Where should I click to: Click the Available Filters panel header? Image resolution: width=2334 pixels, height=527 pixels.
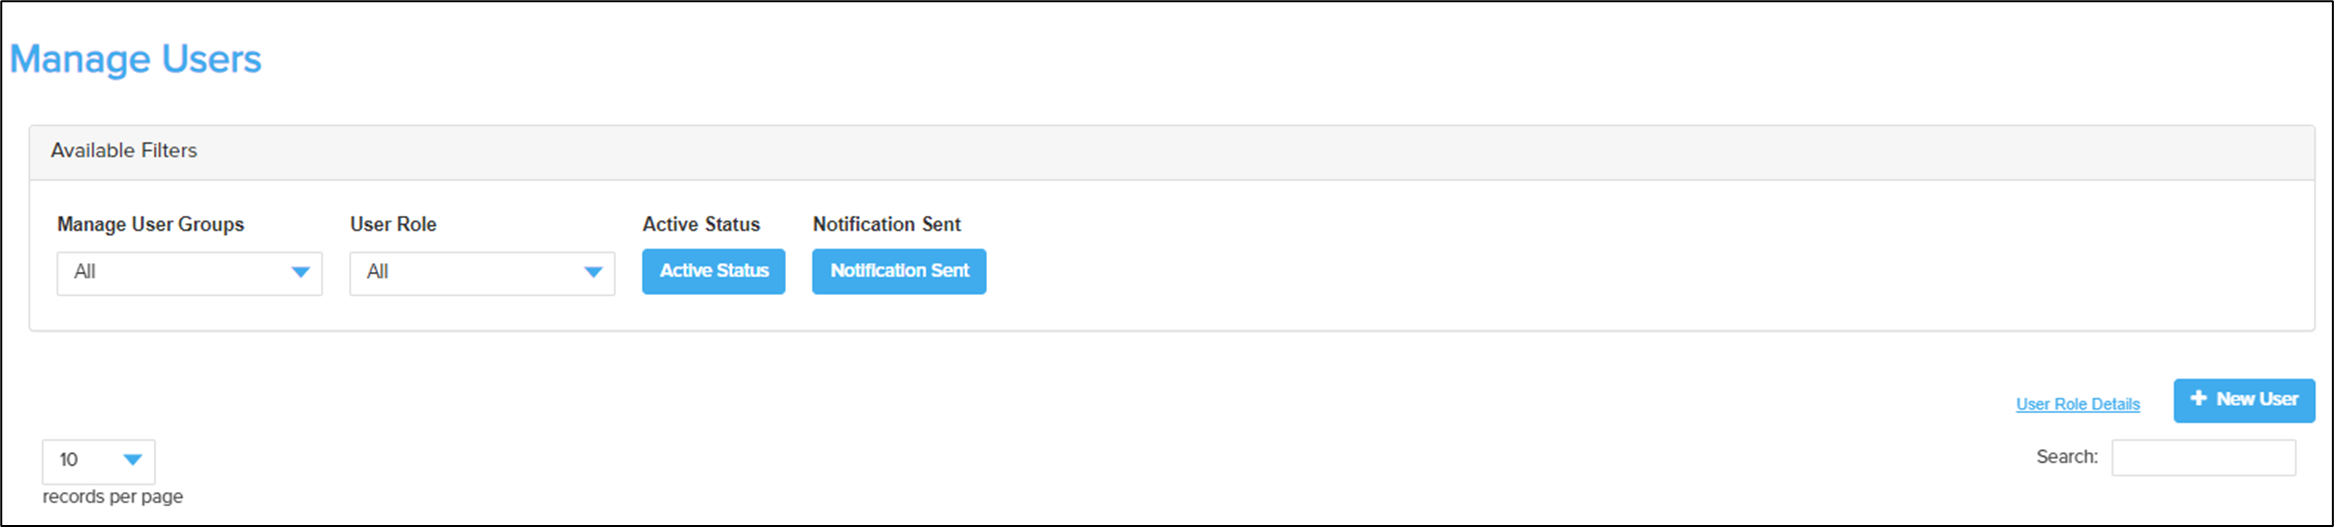(1172, 152)
